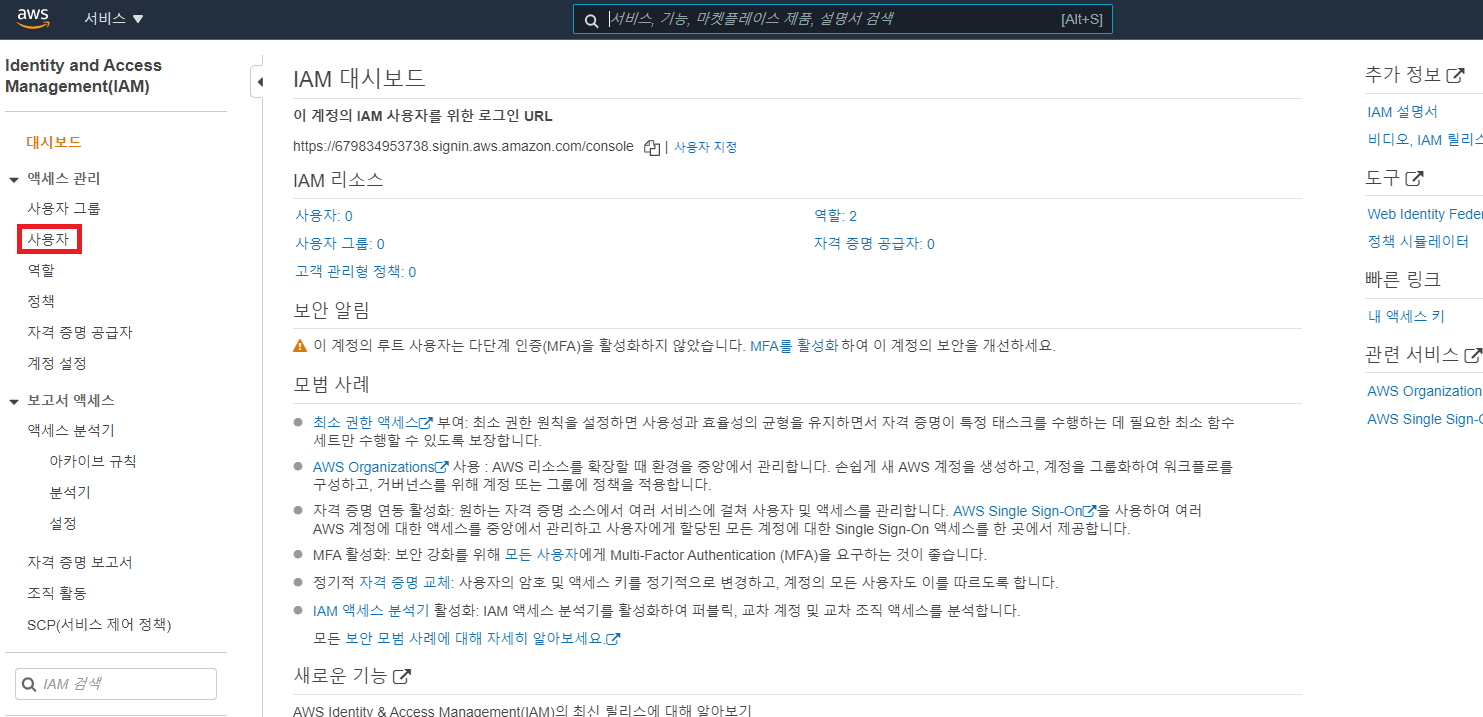1483x717 pixels.
Task: Click the IAM 검색 search field
Action: [116, 684]
